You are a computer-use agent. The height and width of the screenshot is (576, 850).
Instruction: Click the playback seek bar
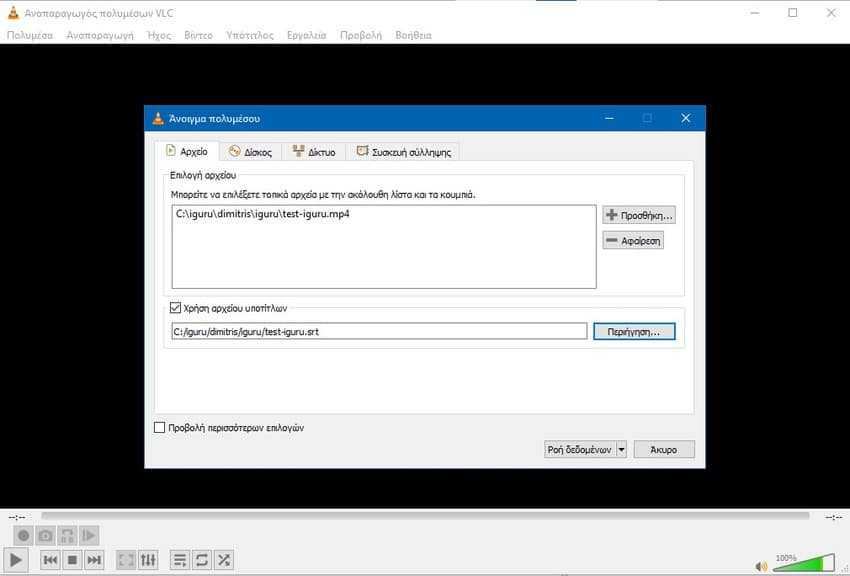(425, 515)
